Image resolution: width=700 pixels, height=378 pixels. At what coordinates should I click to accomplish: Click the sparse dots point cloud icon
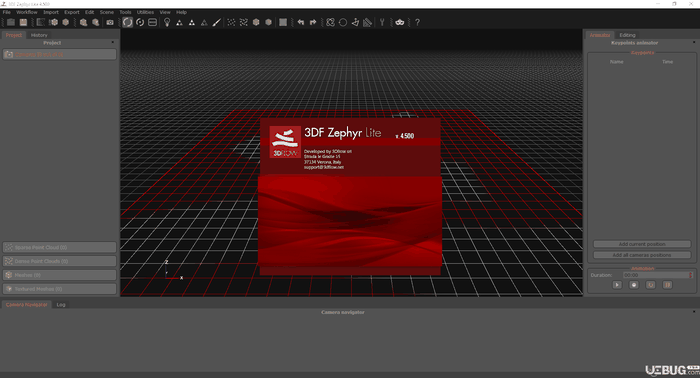231,22
